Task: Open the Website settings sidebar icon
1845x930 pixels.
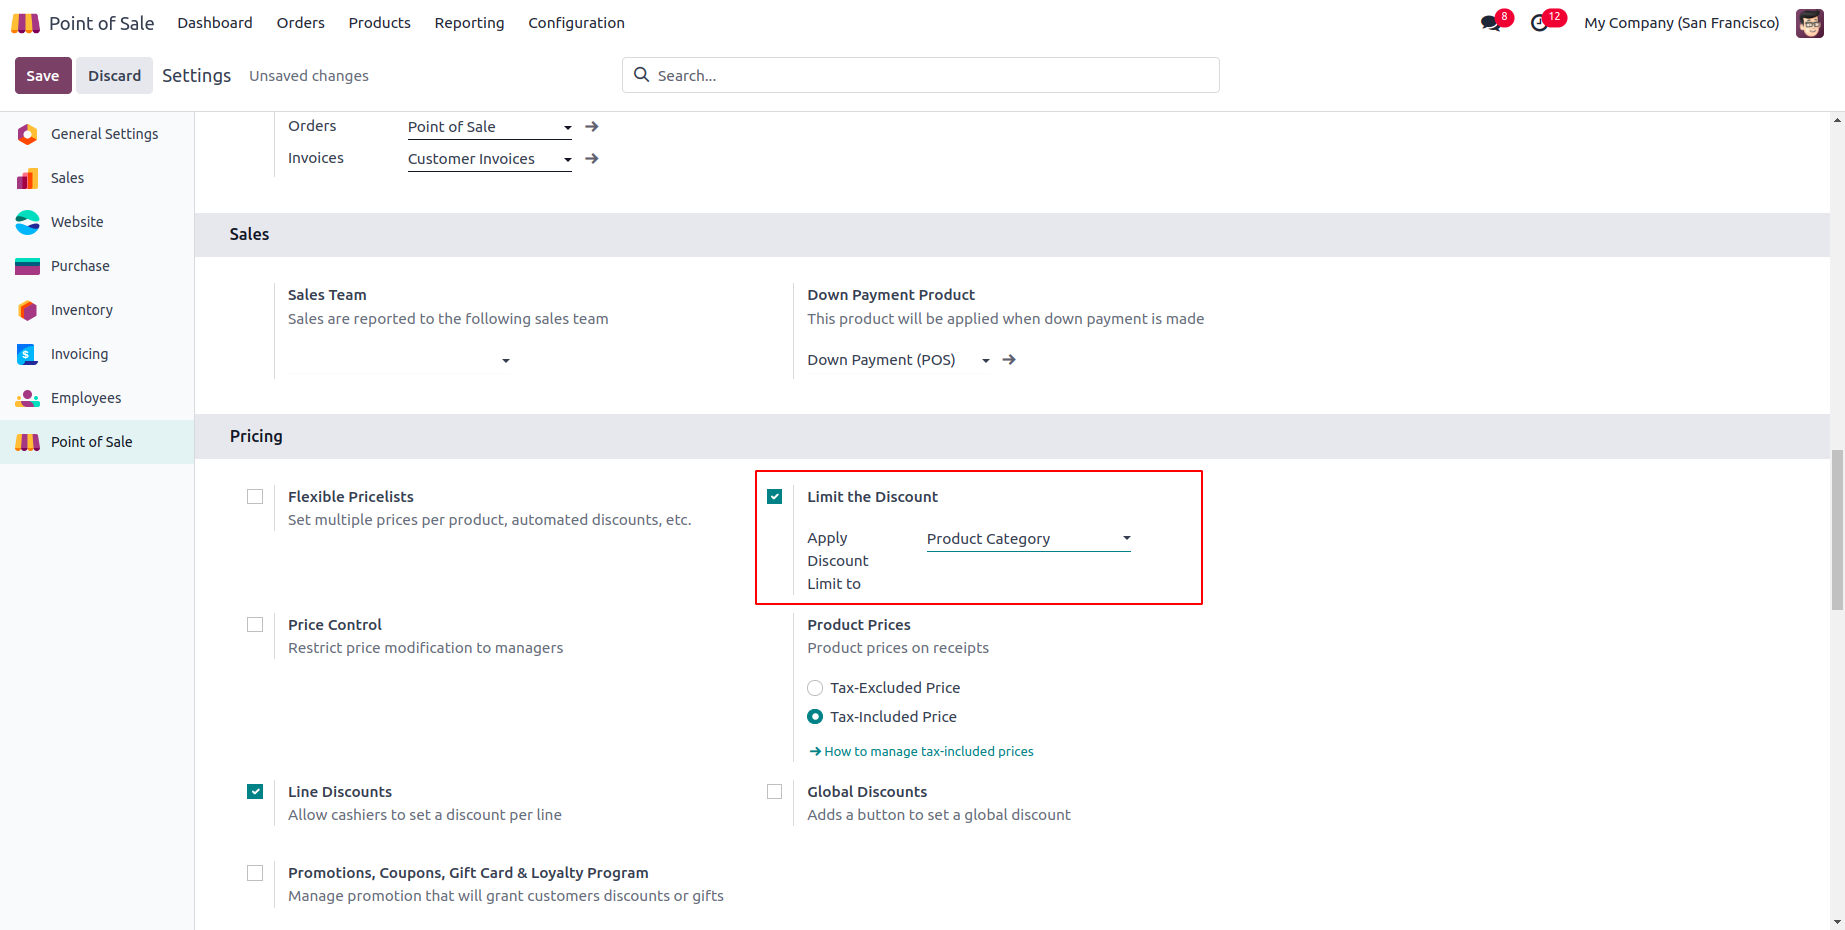Action: point(28,222)
